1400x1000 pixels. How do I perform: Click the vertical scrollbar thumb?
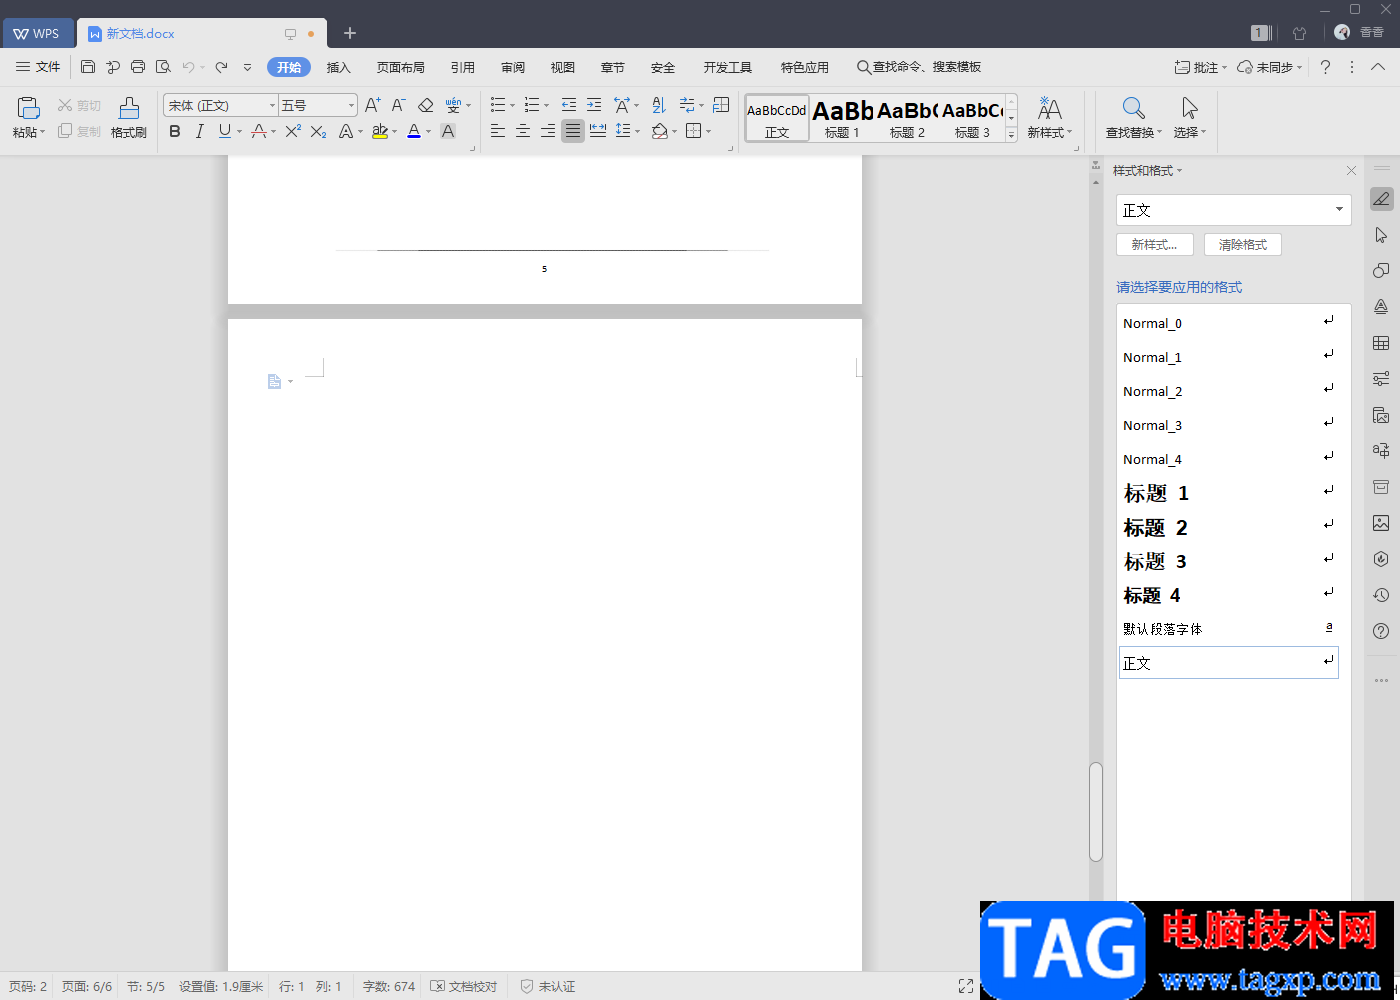point(1095,811)
